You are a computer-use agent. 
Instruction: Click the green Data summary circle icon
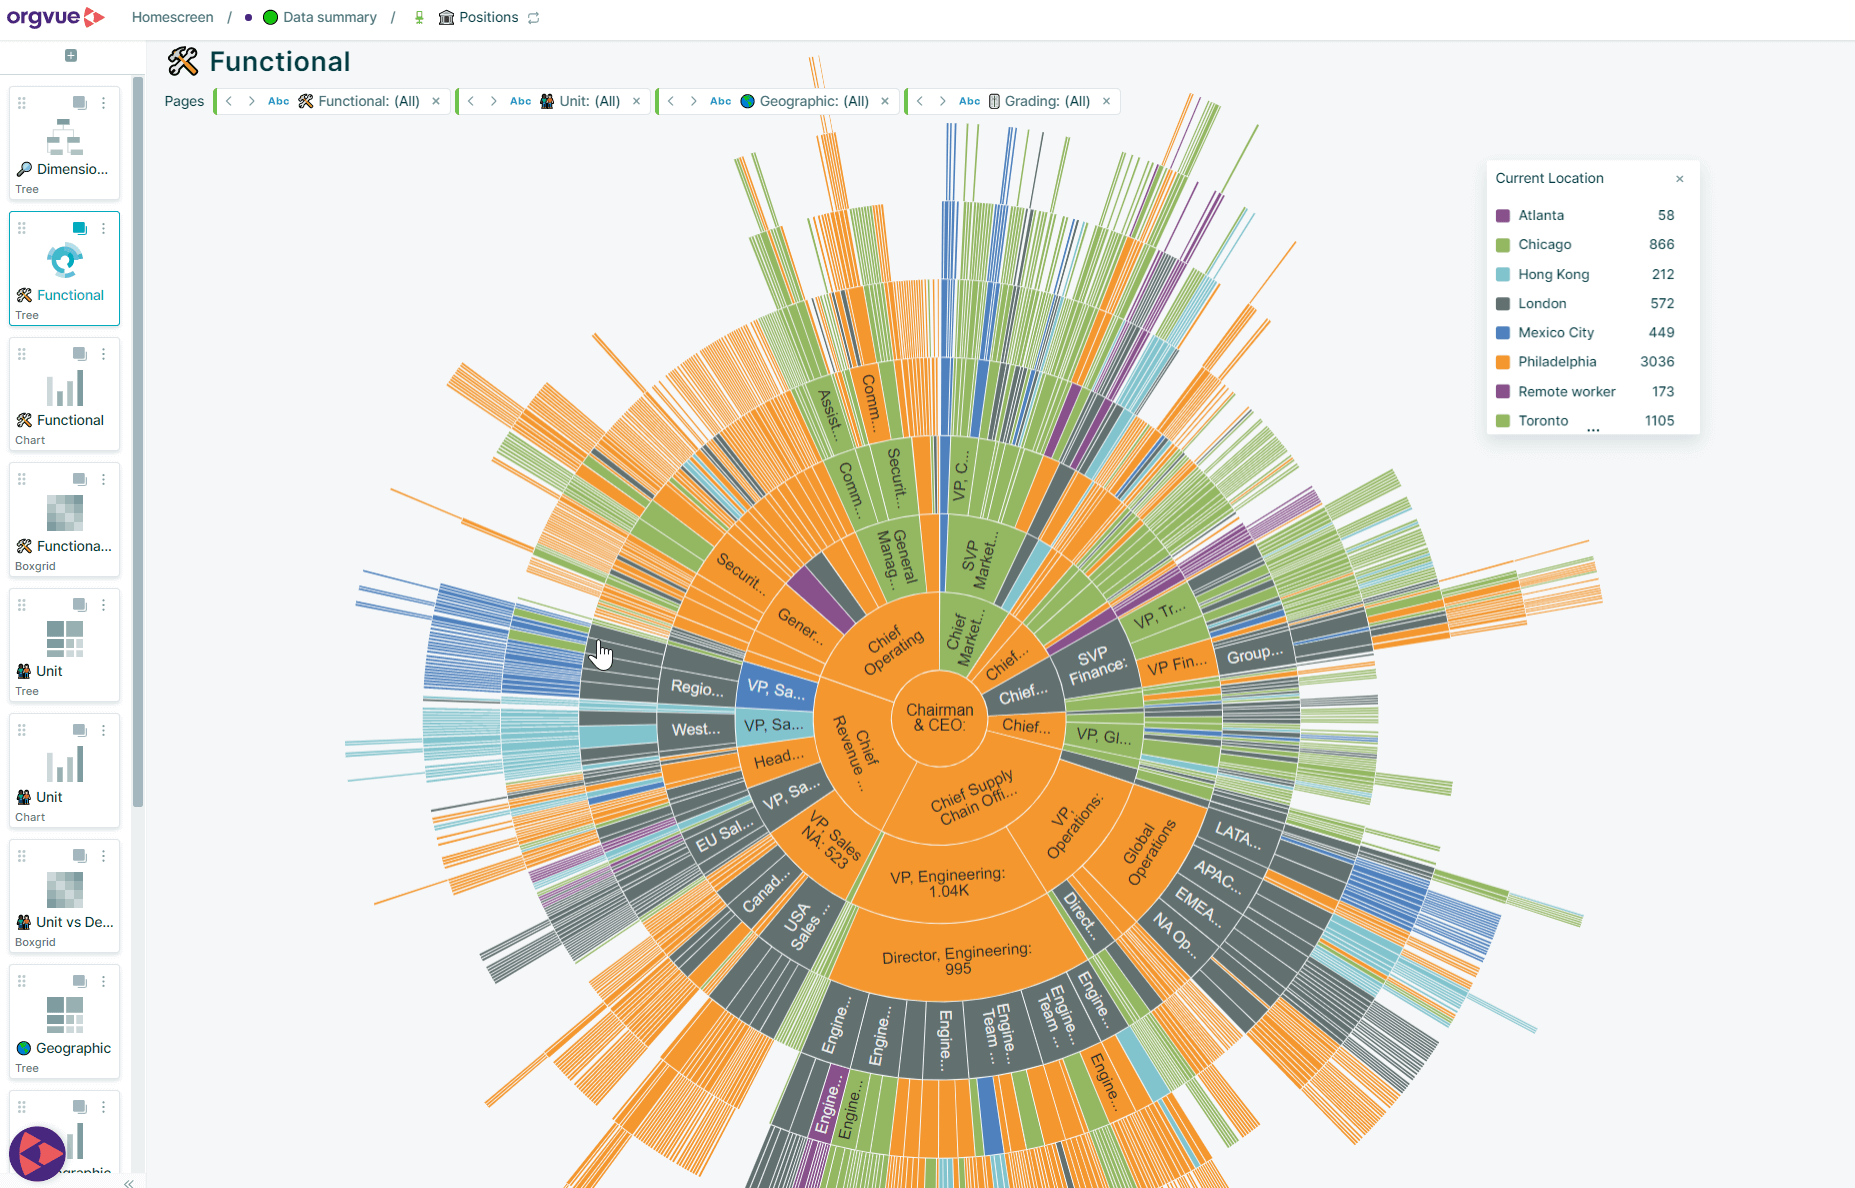(x=269, y=17)
